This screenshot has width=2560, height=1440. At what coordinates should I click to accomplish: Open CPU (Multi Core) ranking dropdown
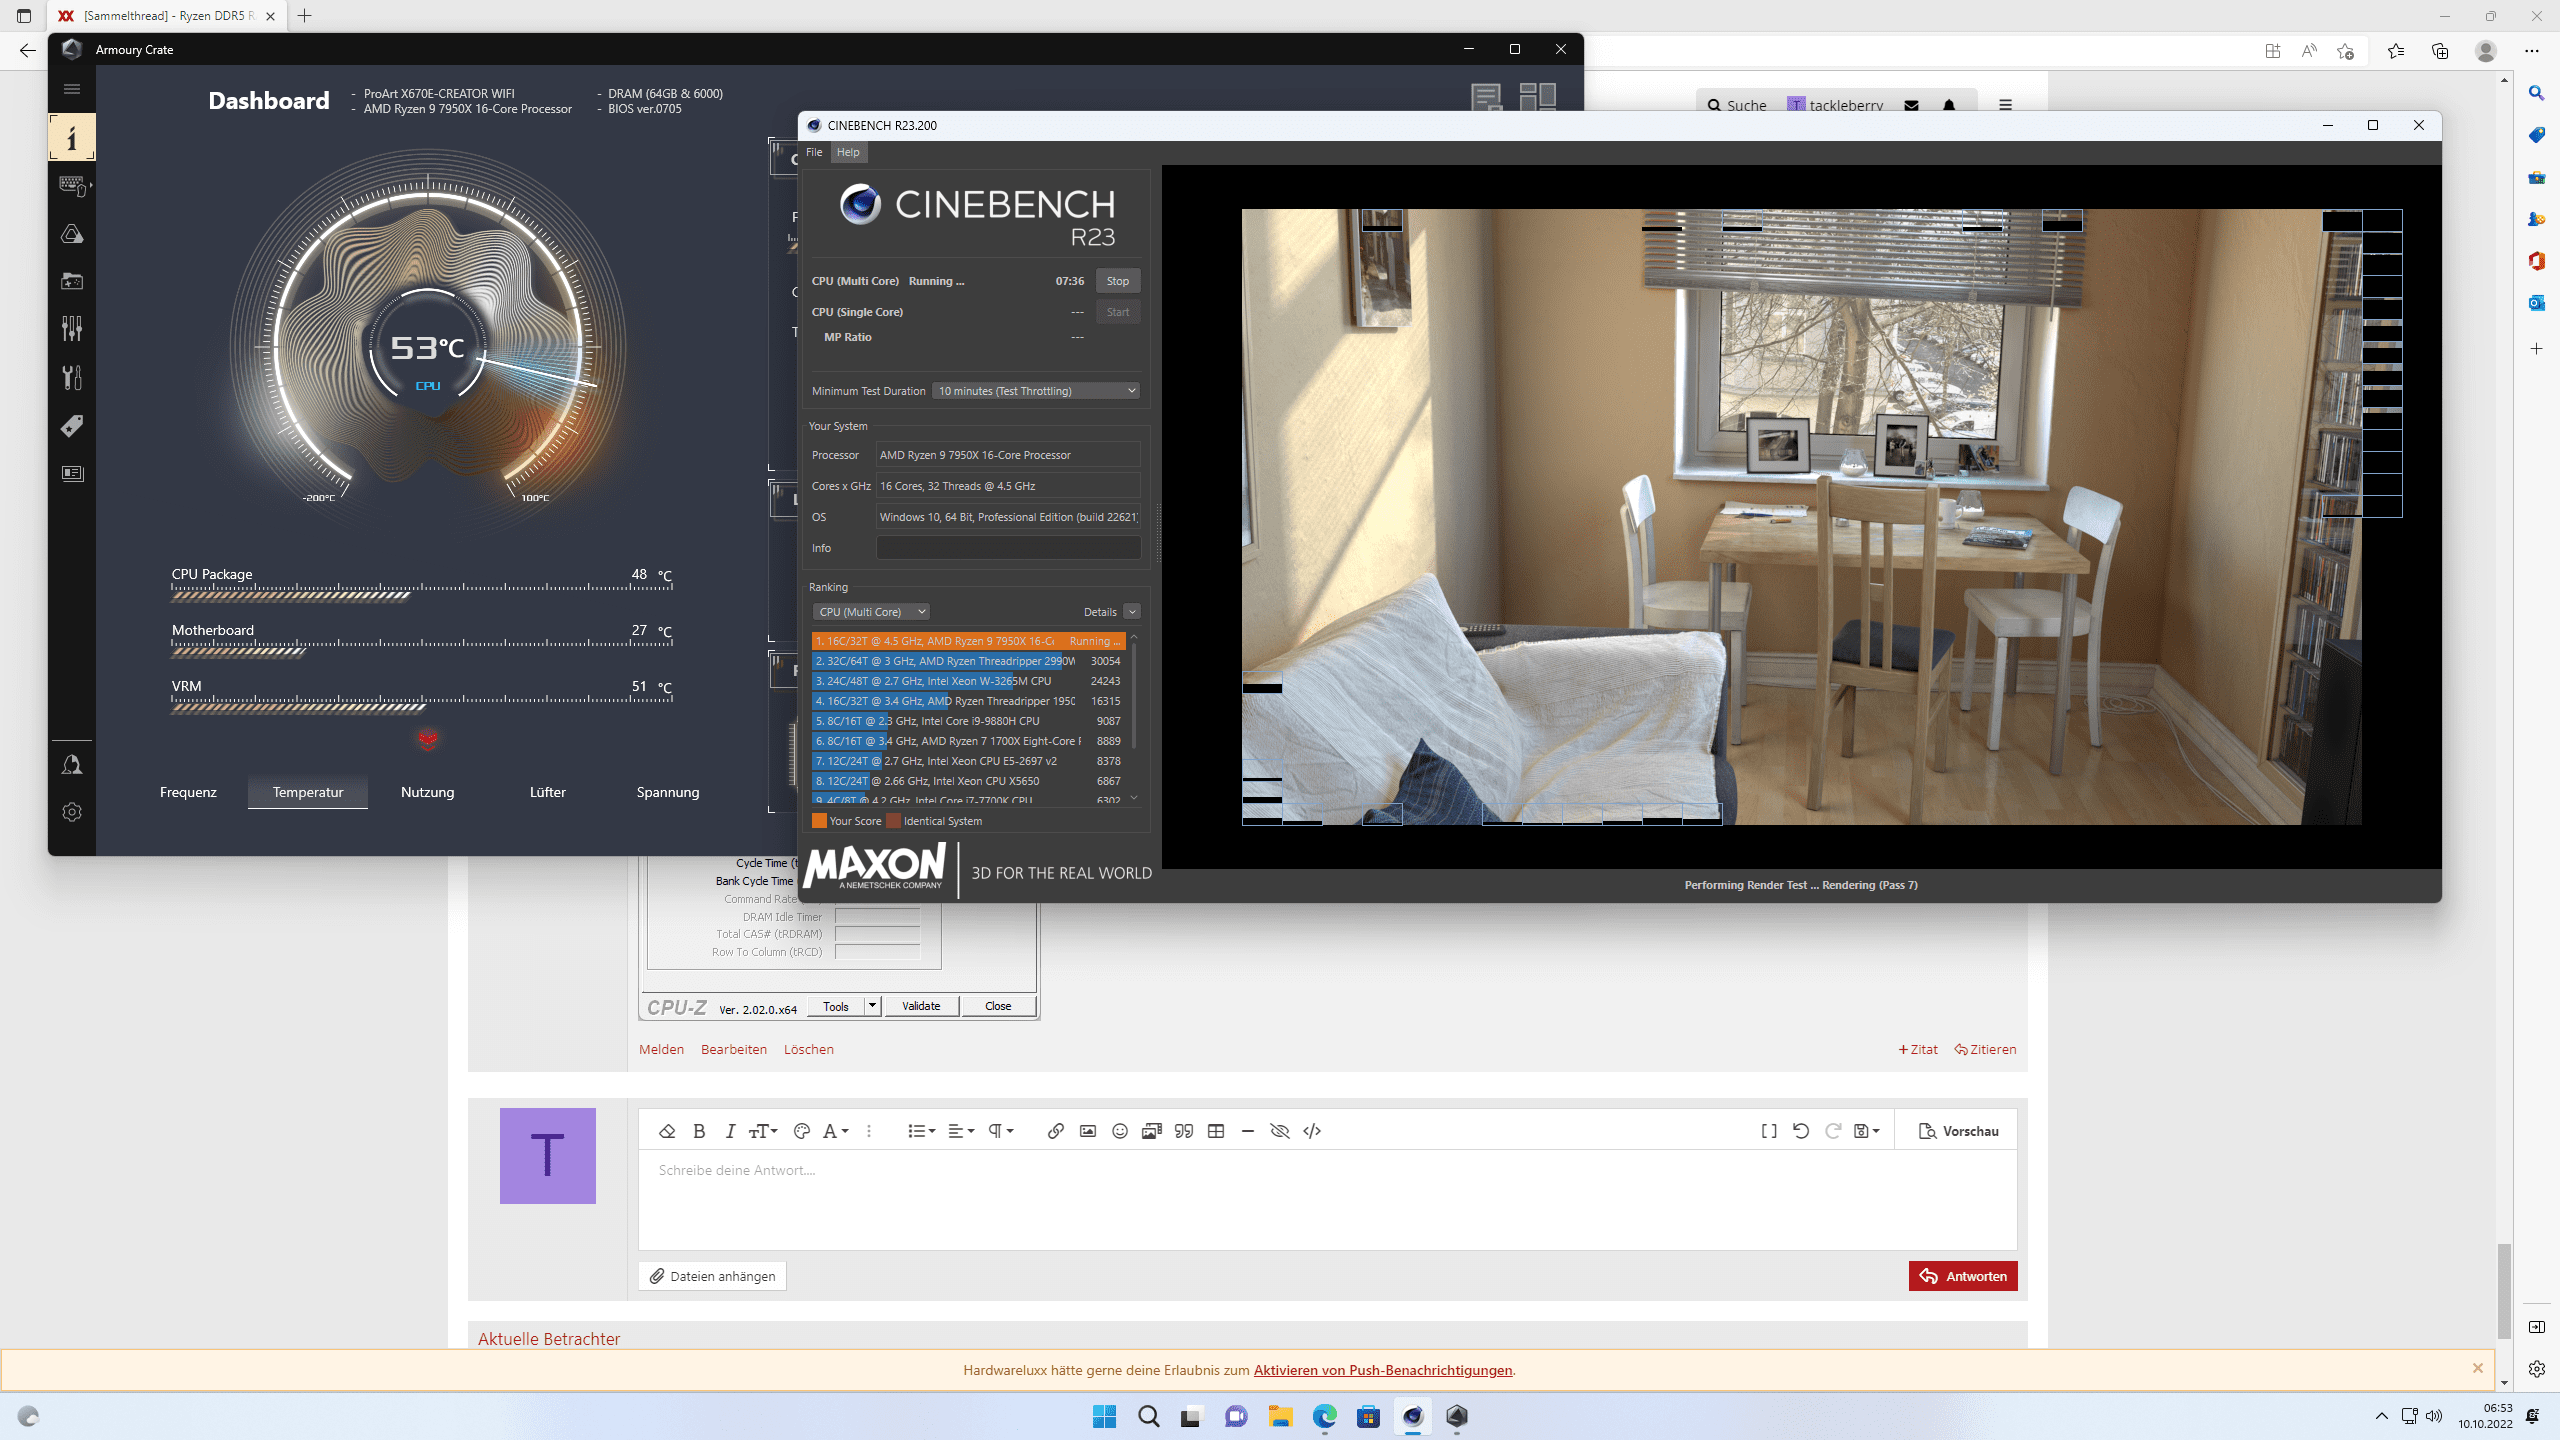click(871, 612)
